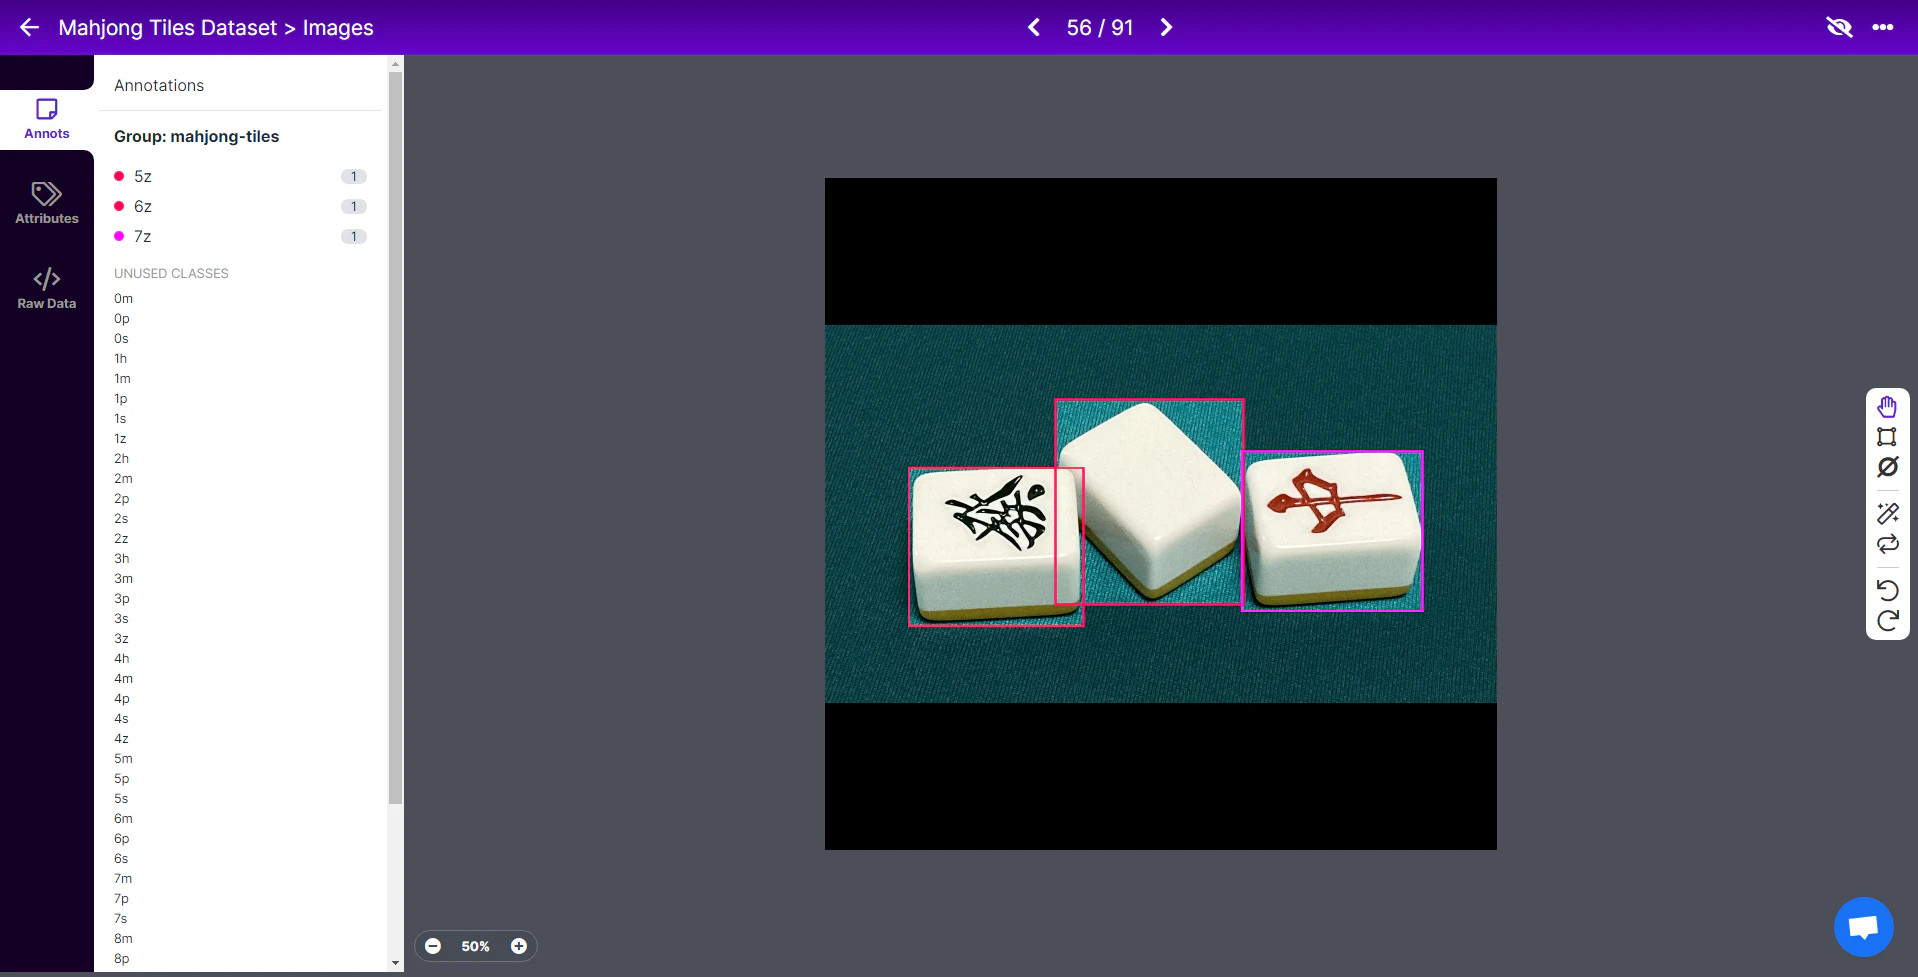This screenshot has width=1918, height=977.
Task: Toggle annotation visibility eye icon
Action: 1839,27
